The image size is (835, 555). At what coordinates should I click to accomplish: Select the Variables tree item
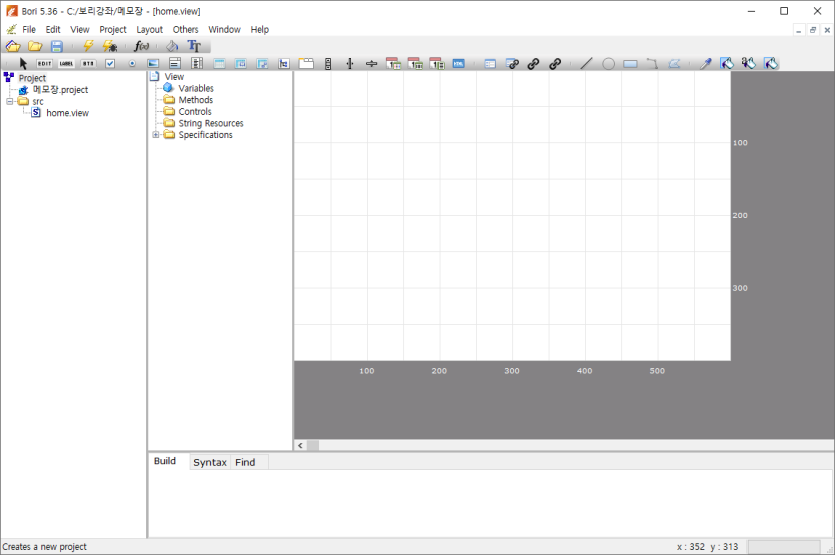pyautogui.click(x=196, y=88)
